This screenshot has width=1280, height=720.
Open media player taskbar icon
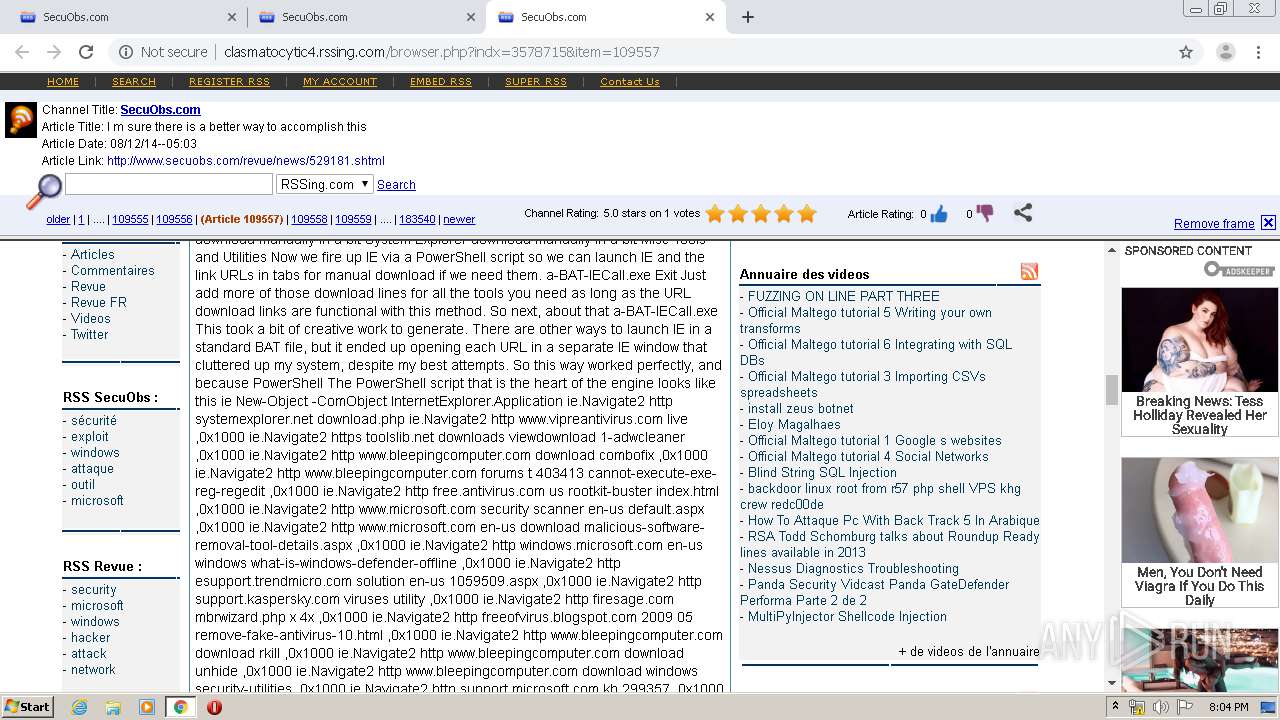(x=147, y=707)
